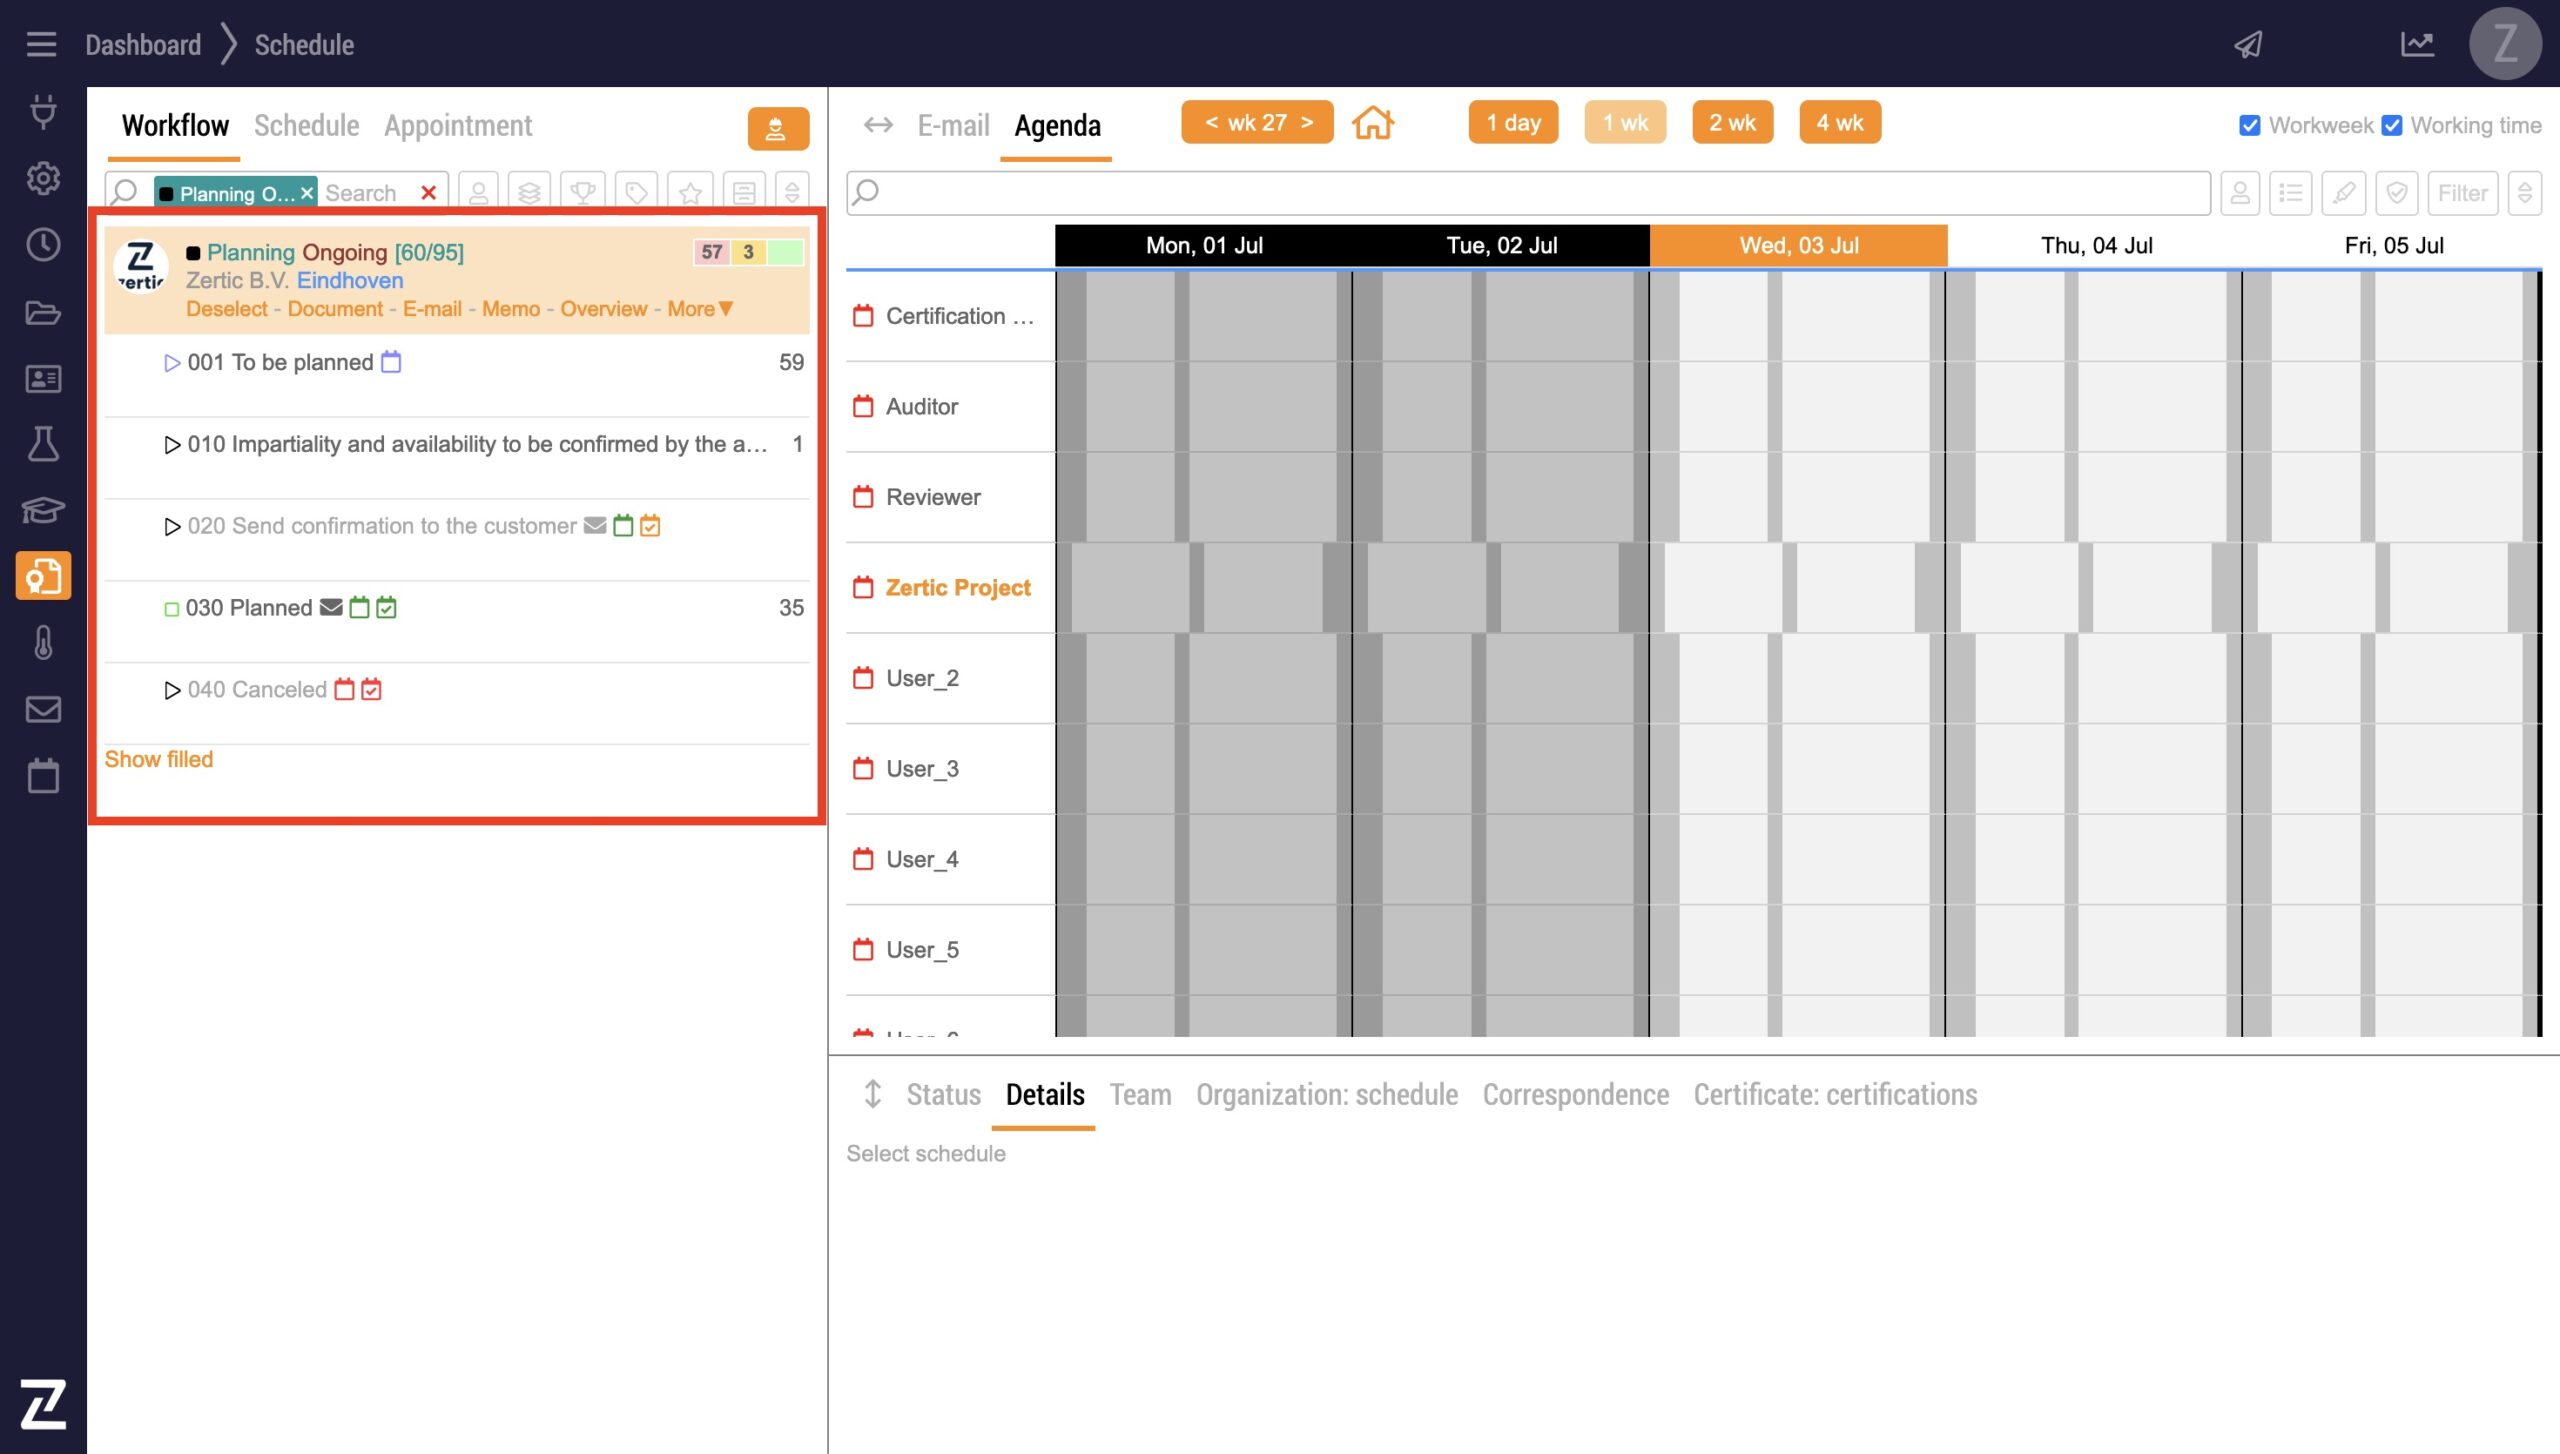Toggle the Working time checkbox

(x=2392, y=125)
